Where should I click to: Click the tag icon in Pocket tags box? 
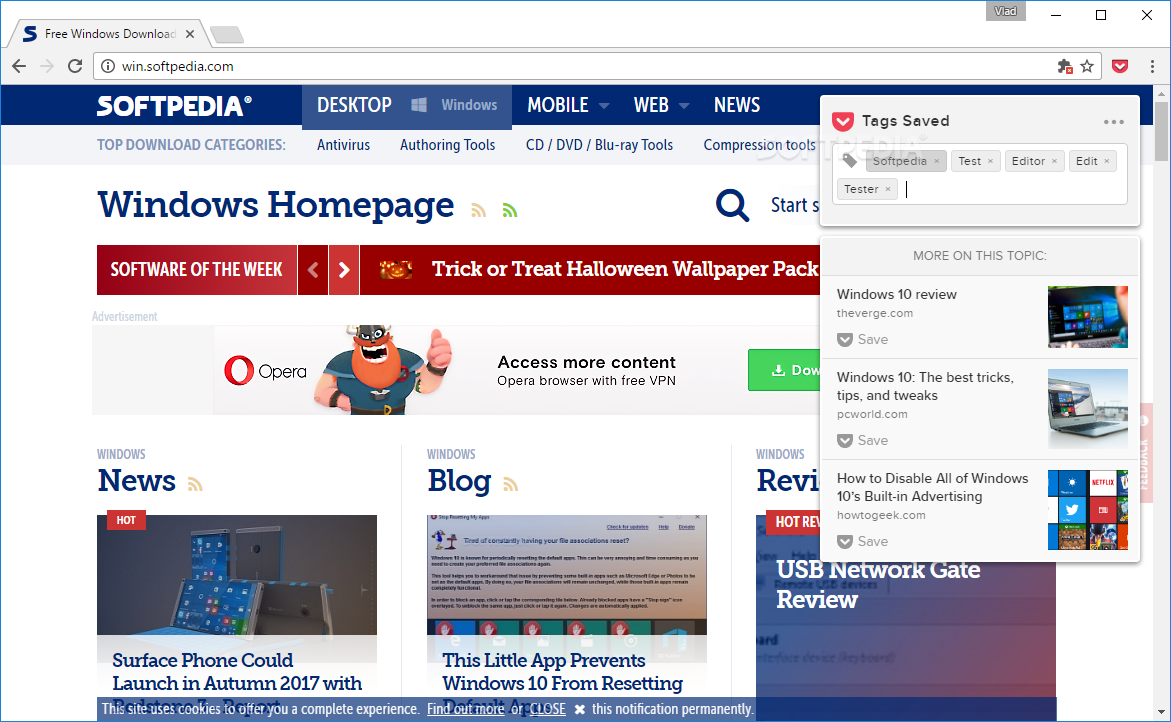pyautogui.click(x=849, y=161)
